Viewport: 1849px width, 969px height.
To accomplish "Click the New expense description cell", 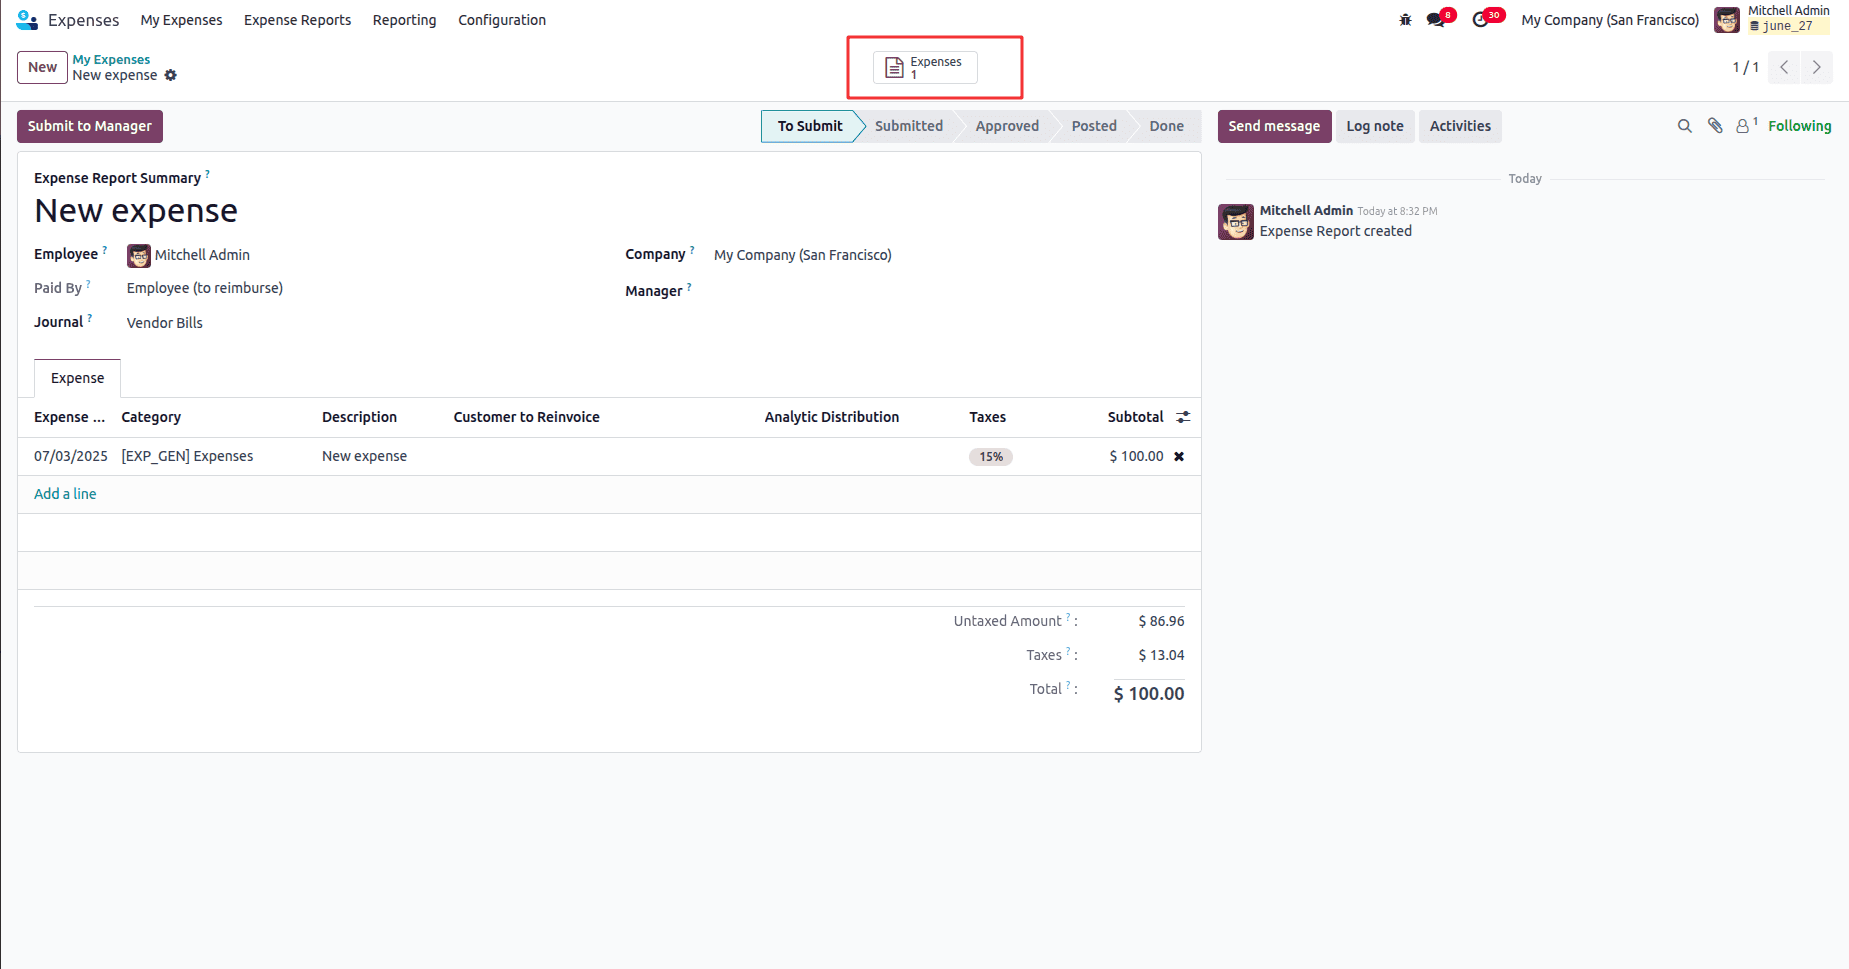I will coord(364,456).
